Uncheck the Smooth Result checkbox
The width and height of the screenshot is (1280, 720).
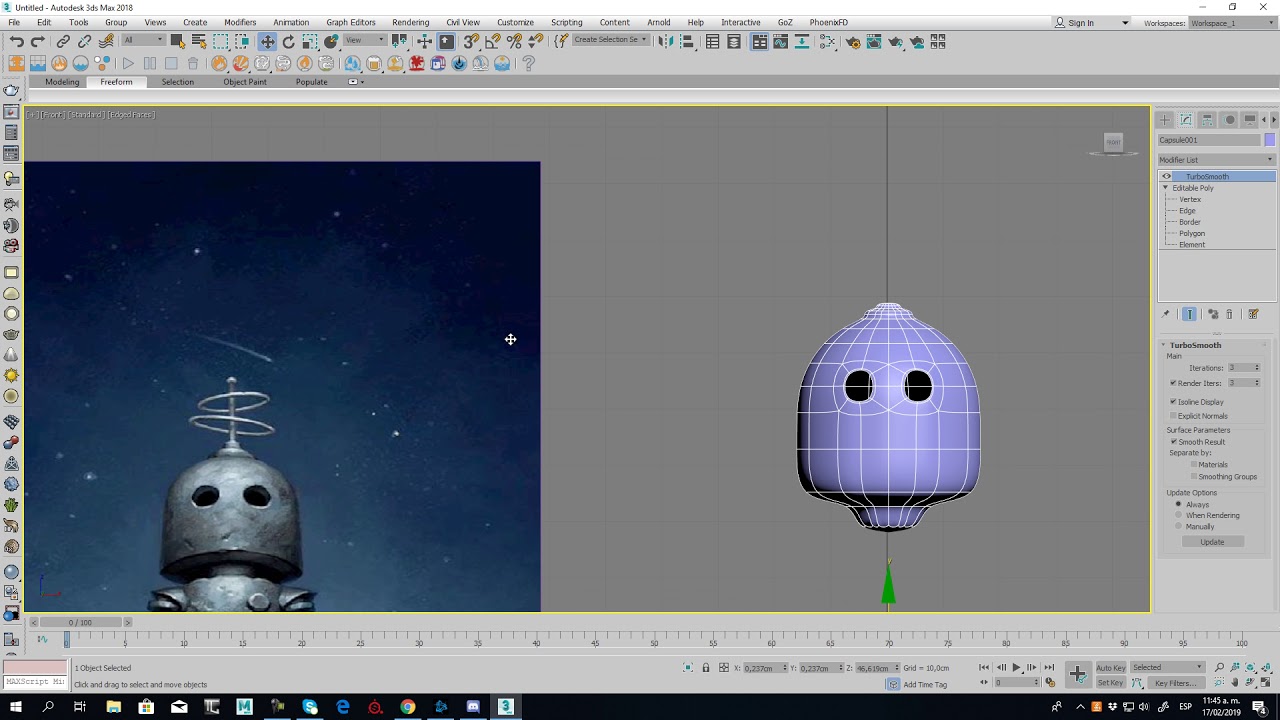[1173, 442]
